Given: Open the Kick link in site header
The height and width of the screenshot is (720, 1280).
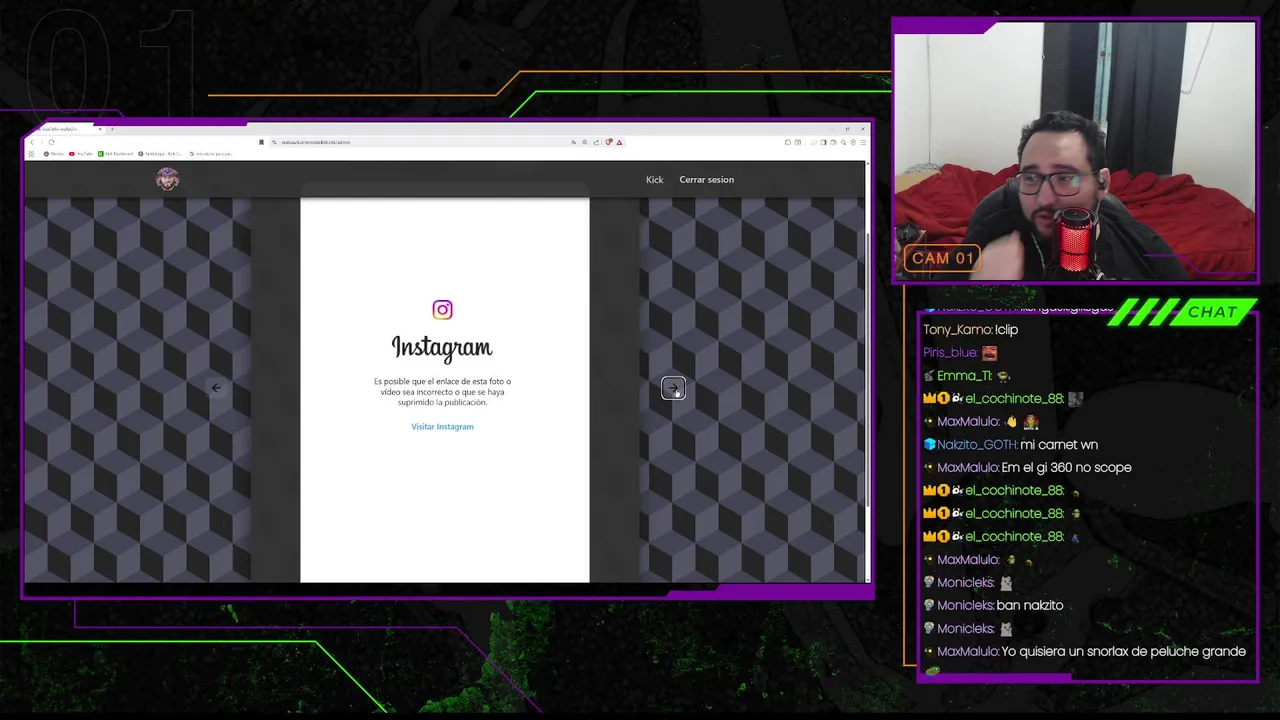Looking at the screenshot, I should 654,180.
